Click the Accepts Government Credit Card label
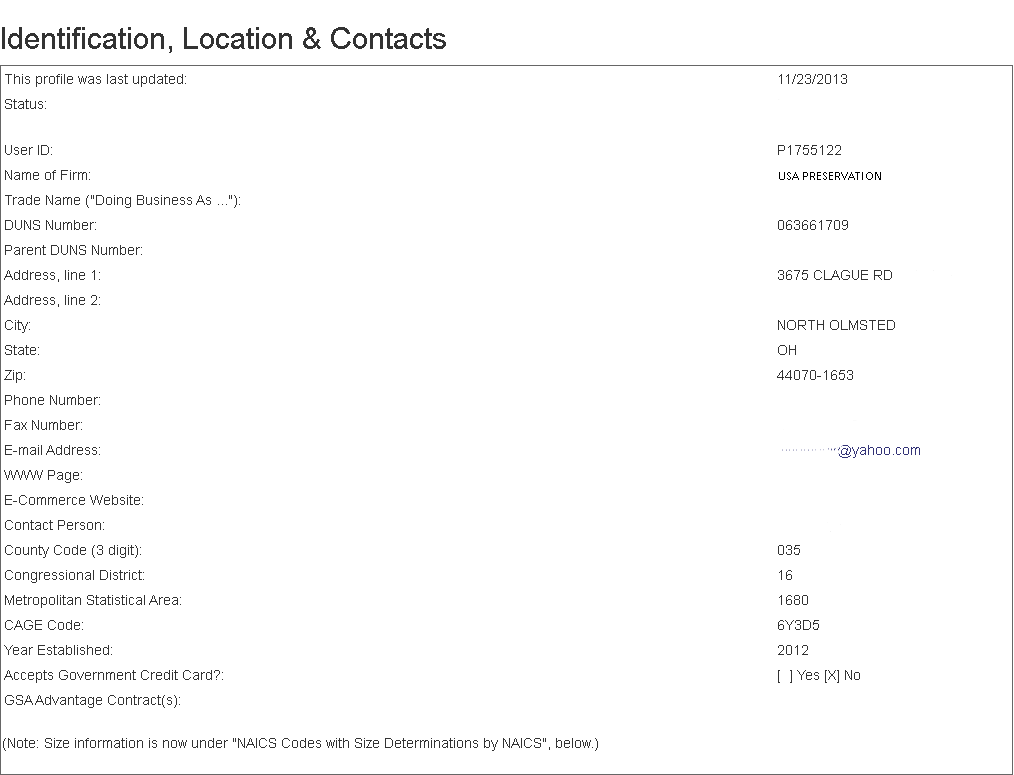Image resolution: width=1014 pixels, height=775 pixels. [x=114, y=675]
